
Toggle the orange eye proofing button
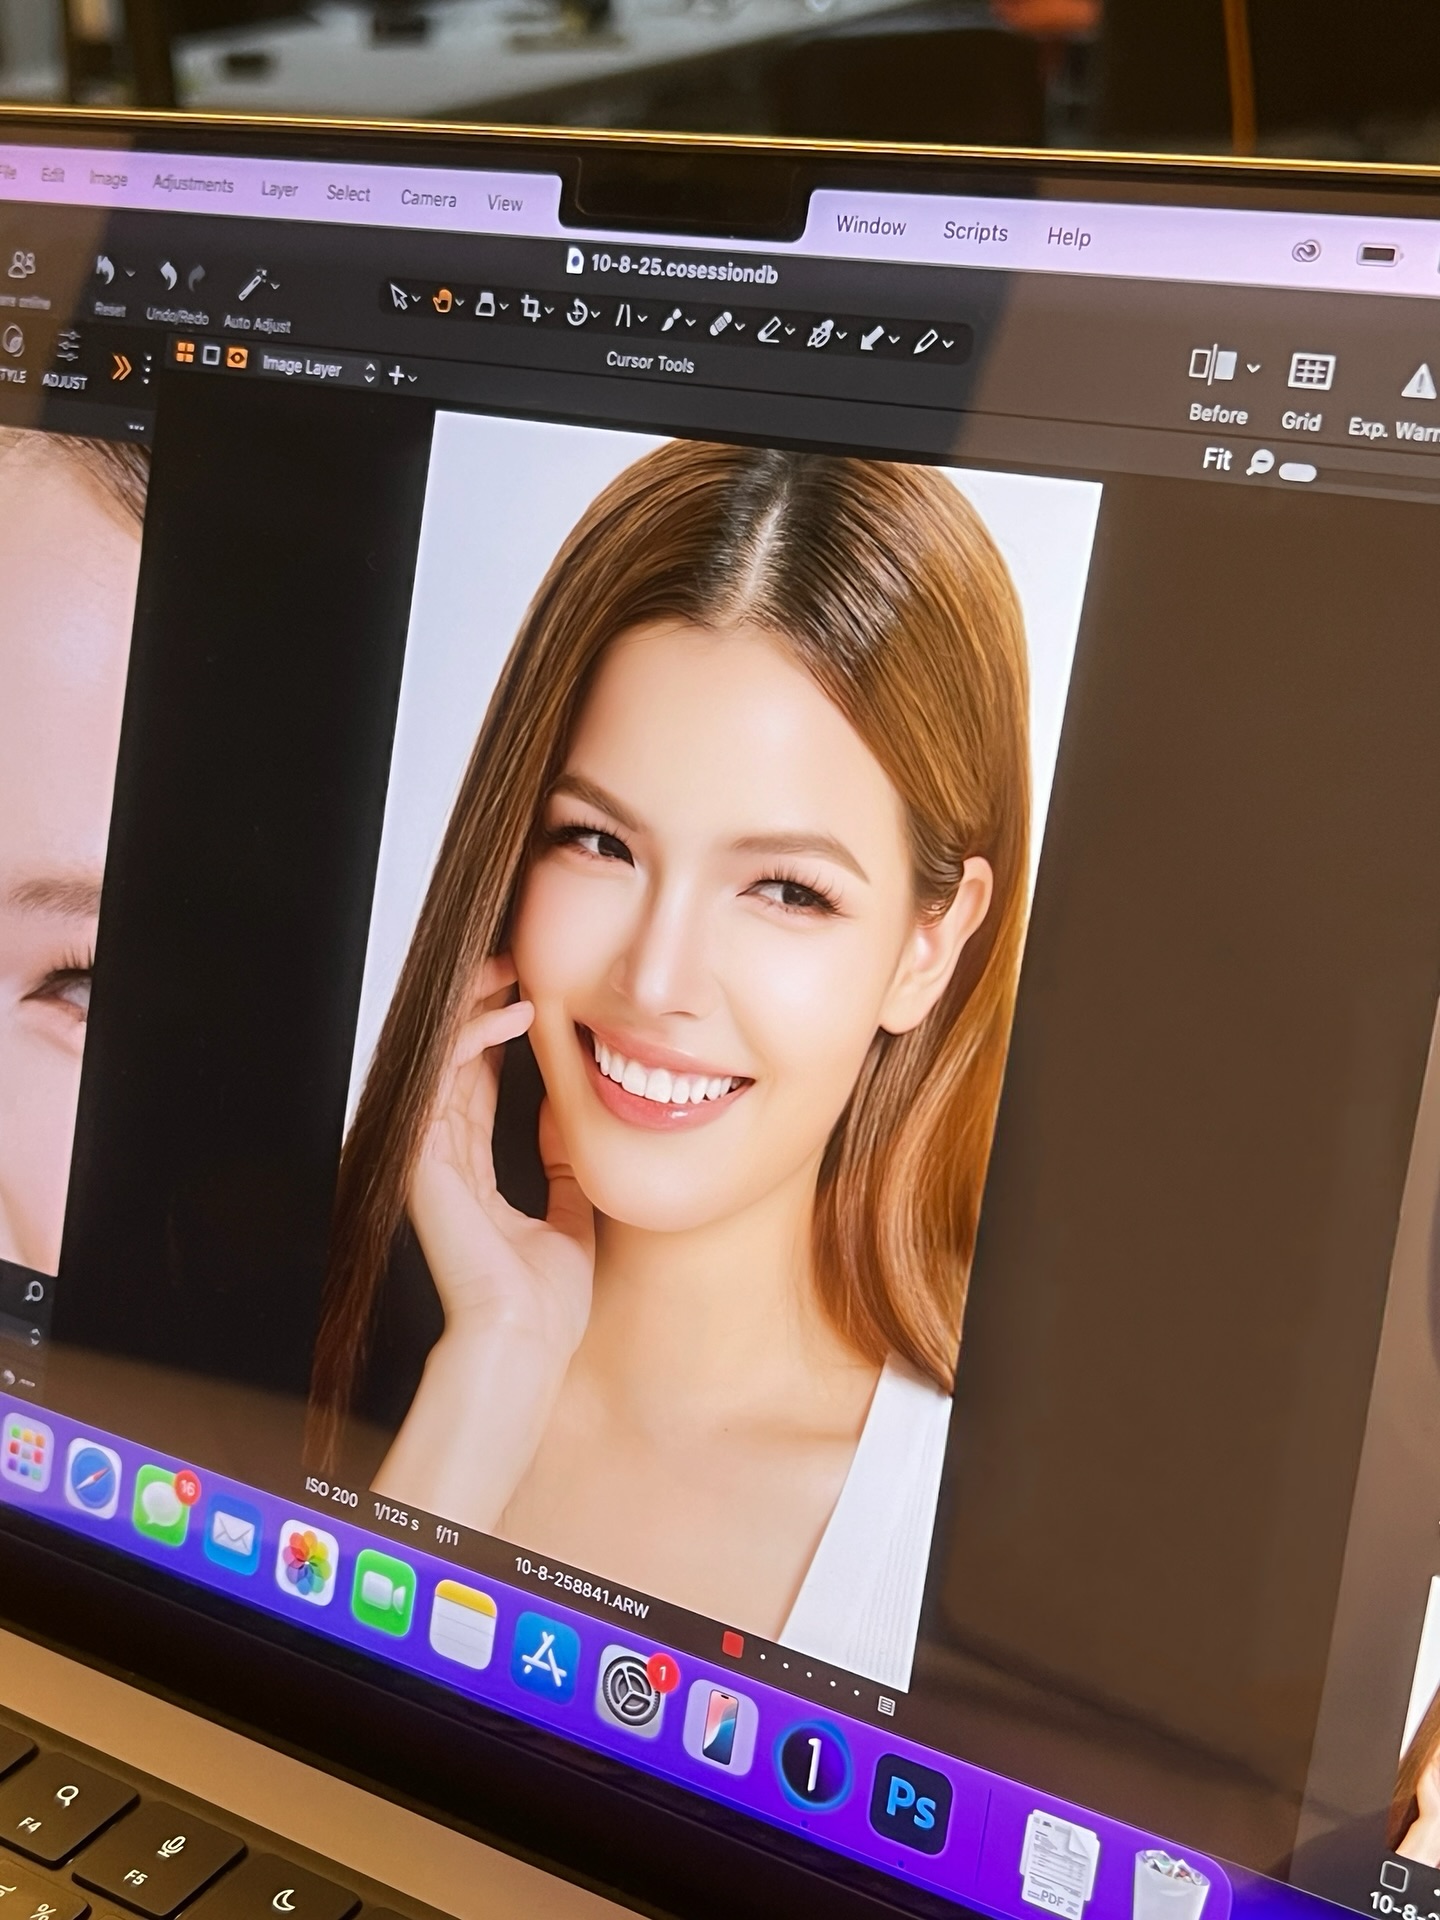pos(237,357)
